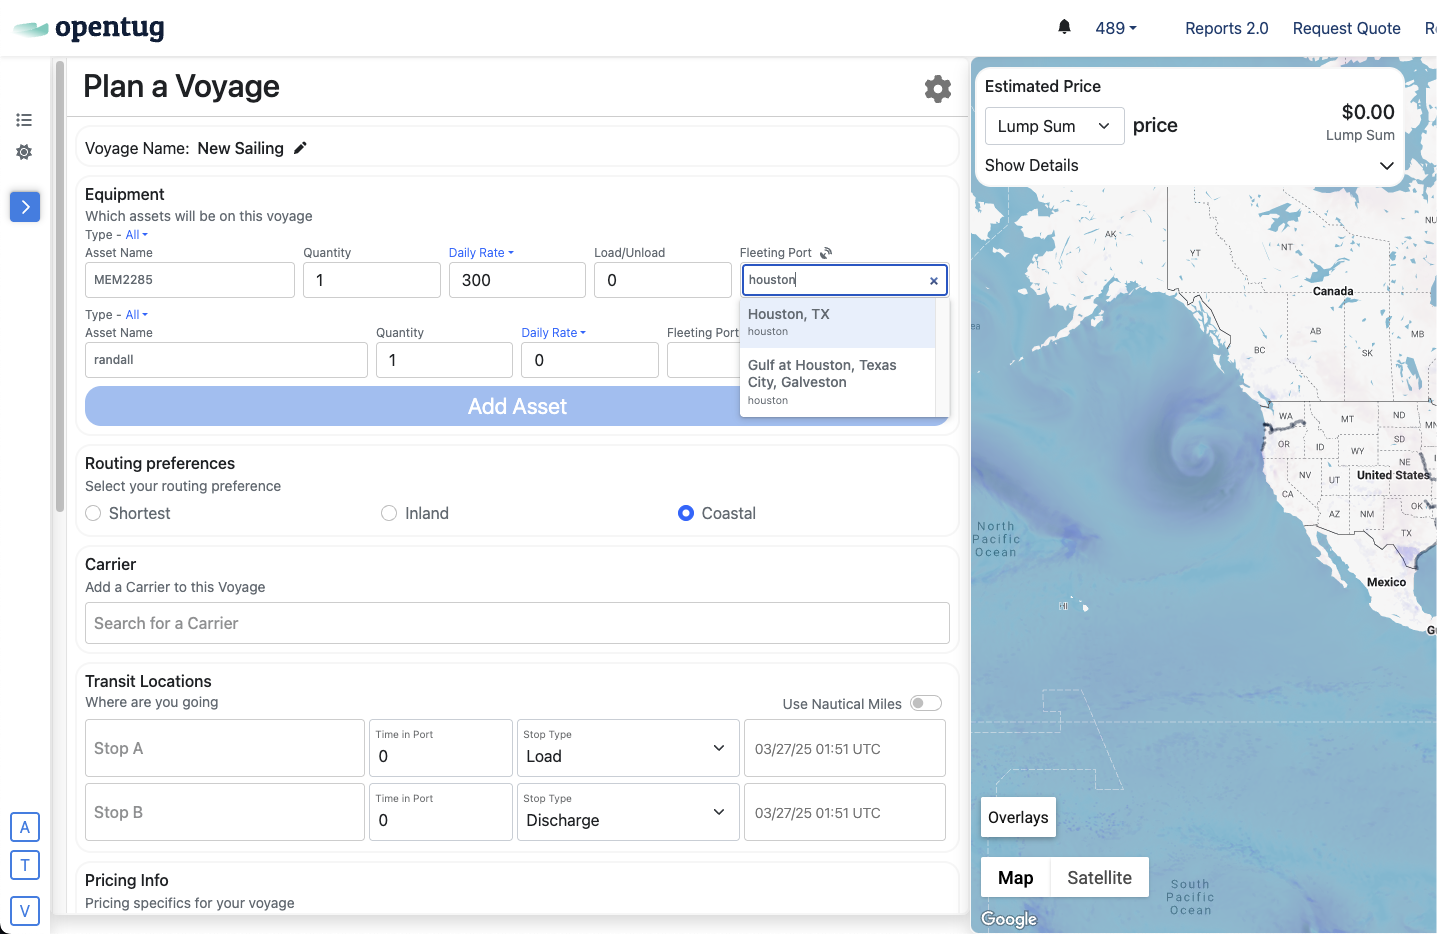Select the Shortest routing option
Screen dimensions: 1437x934
94,513
